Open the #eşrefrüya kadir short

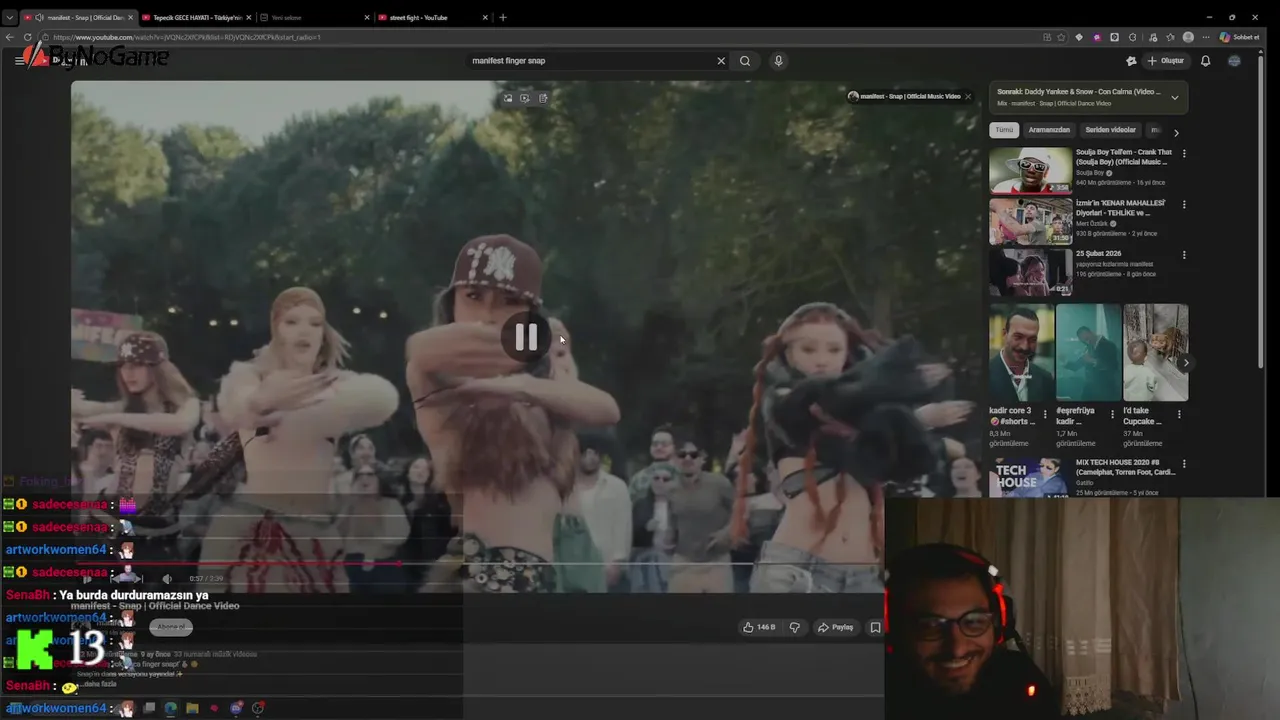coord(1088,352)
